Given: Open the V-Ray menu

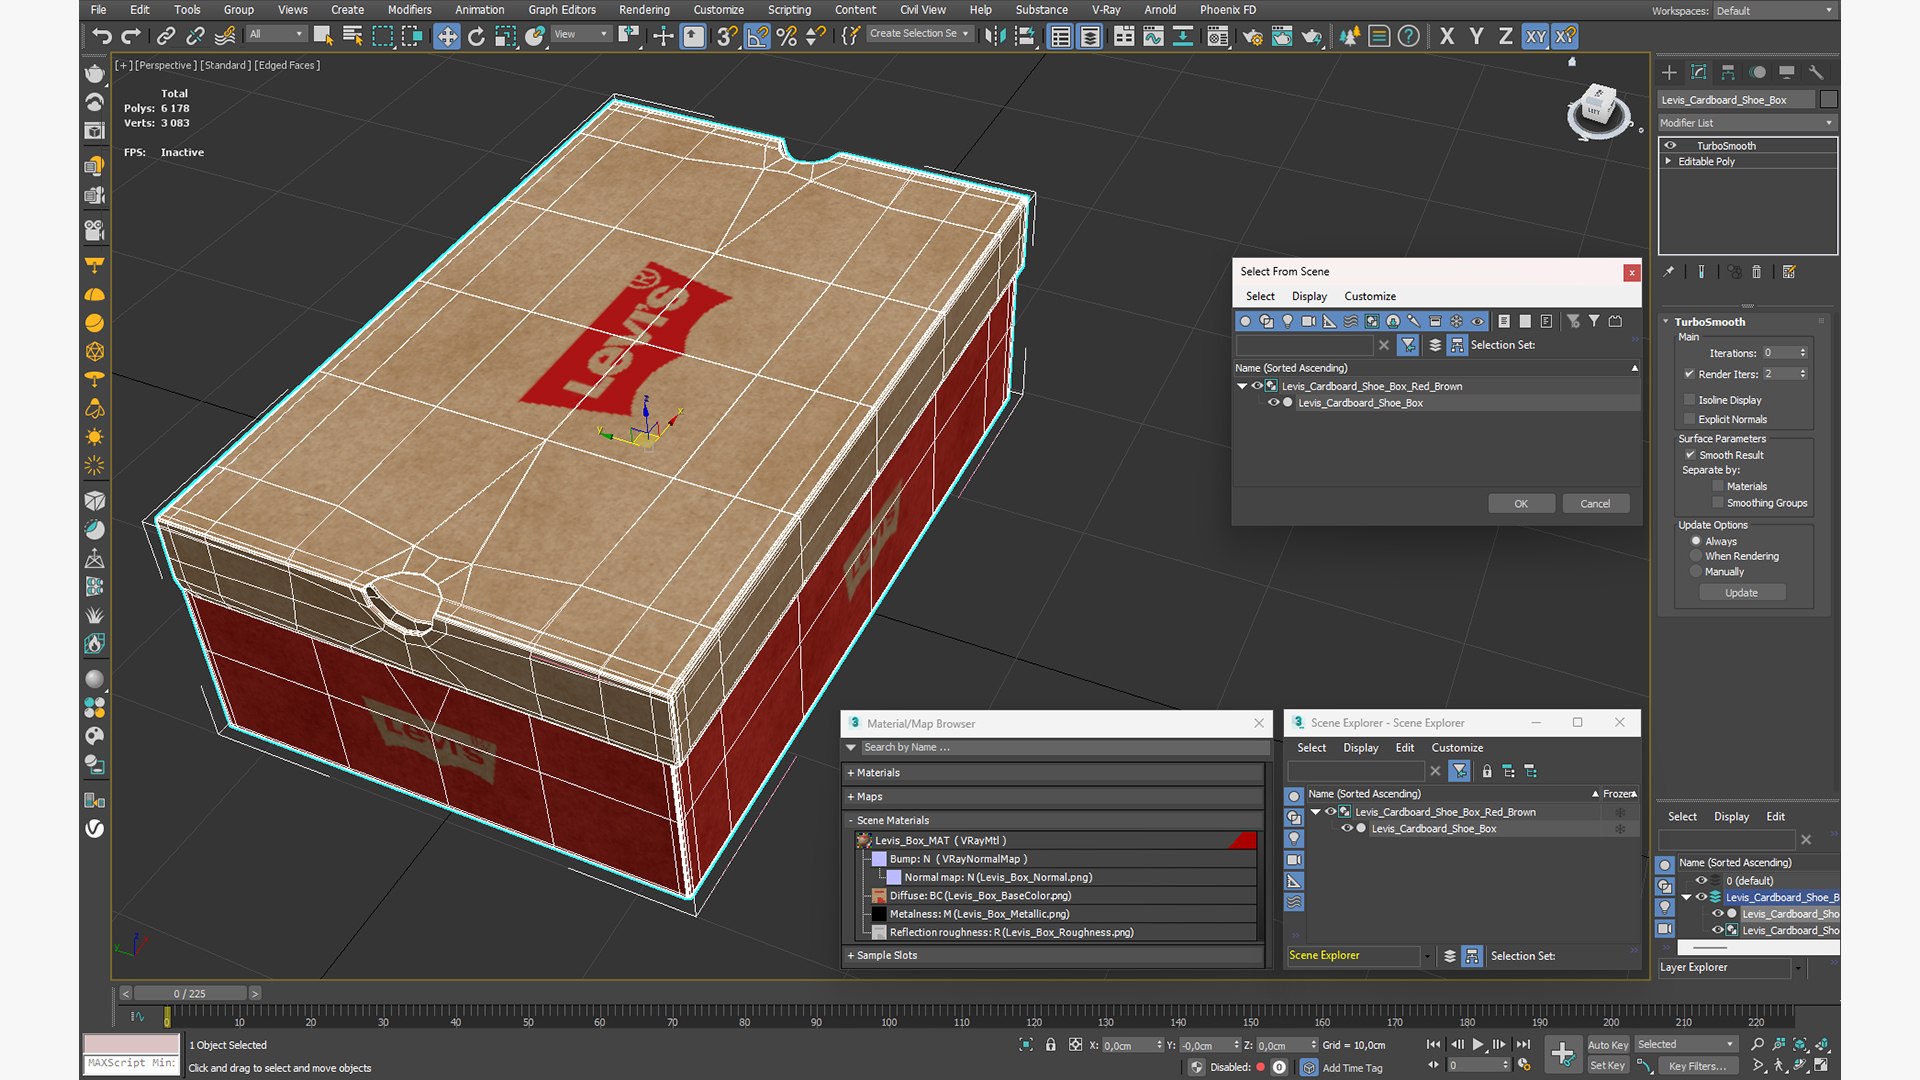Looking at the screenshot, I should tap(1106, 10).
